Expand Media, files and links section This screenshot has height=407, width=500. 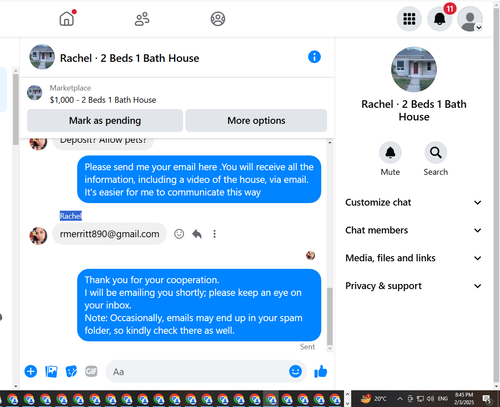tap(413, 258)
